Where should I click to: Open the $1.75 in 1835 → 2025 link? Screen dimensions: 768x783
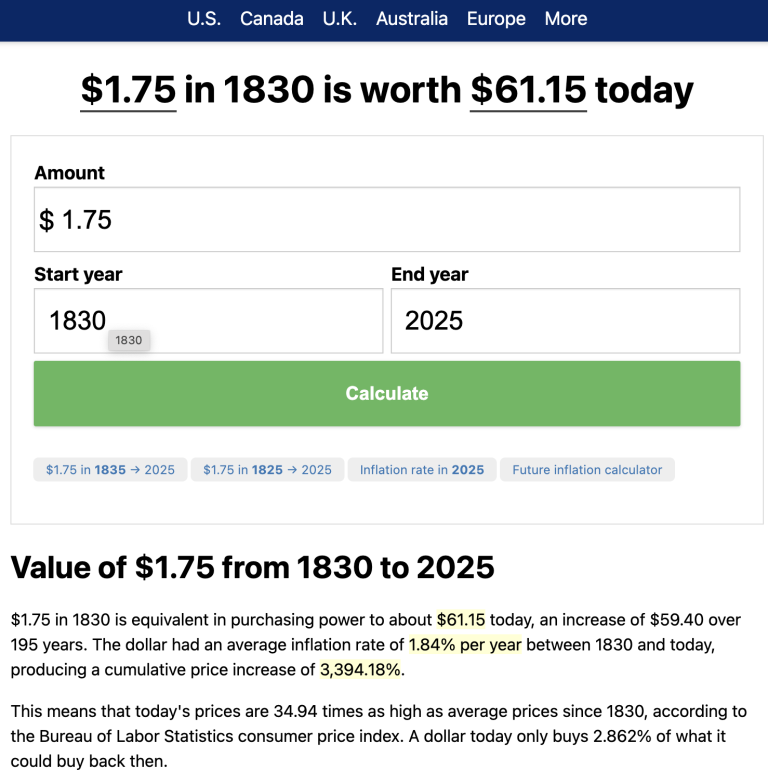click(110, 469)
